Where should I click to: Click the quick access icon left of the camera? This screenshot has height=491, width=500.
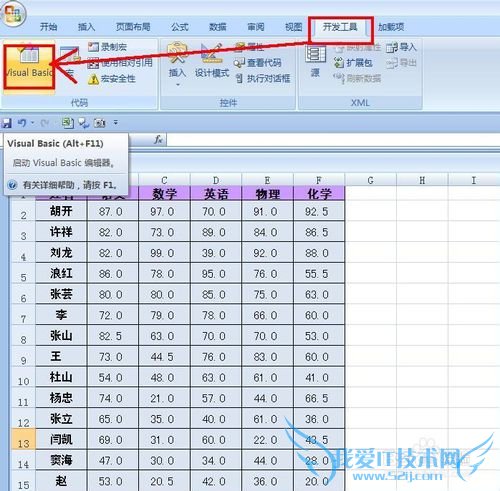pyautogui.click(x=84, y=123)
